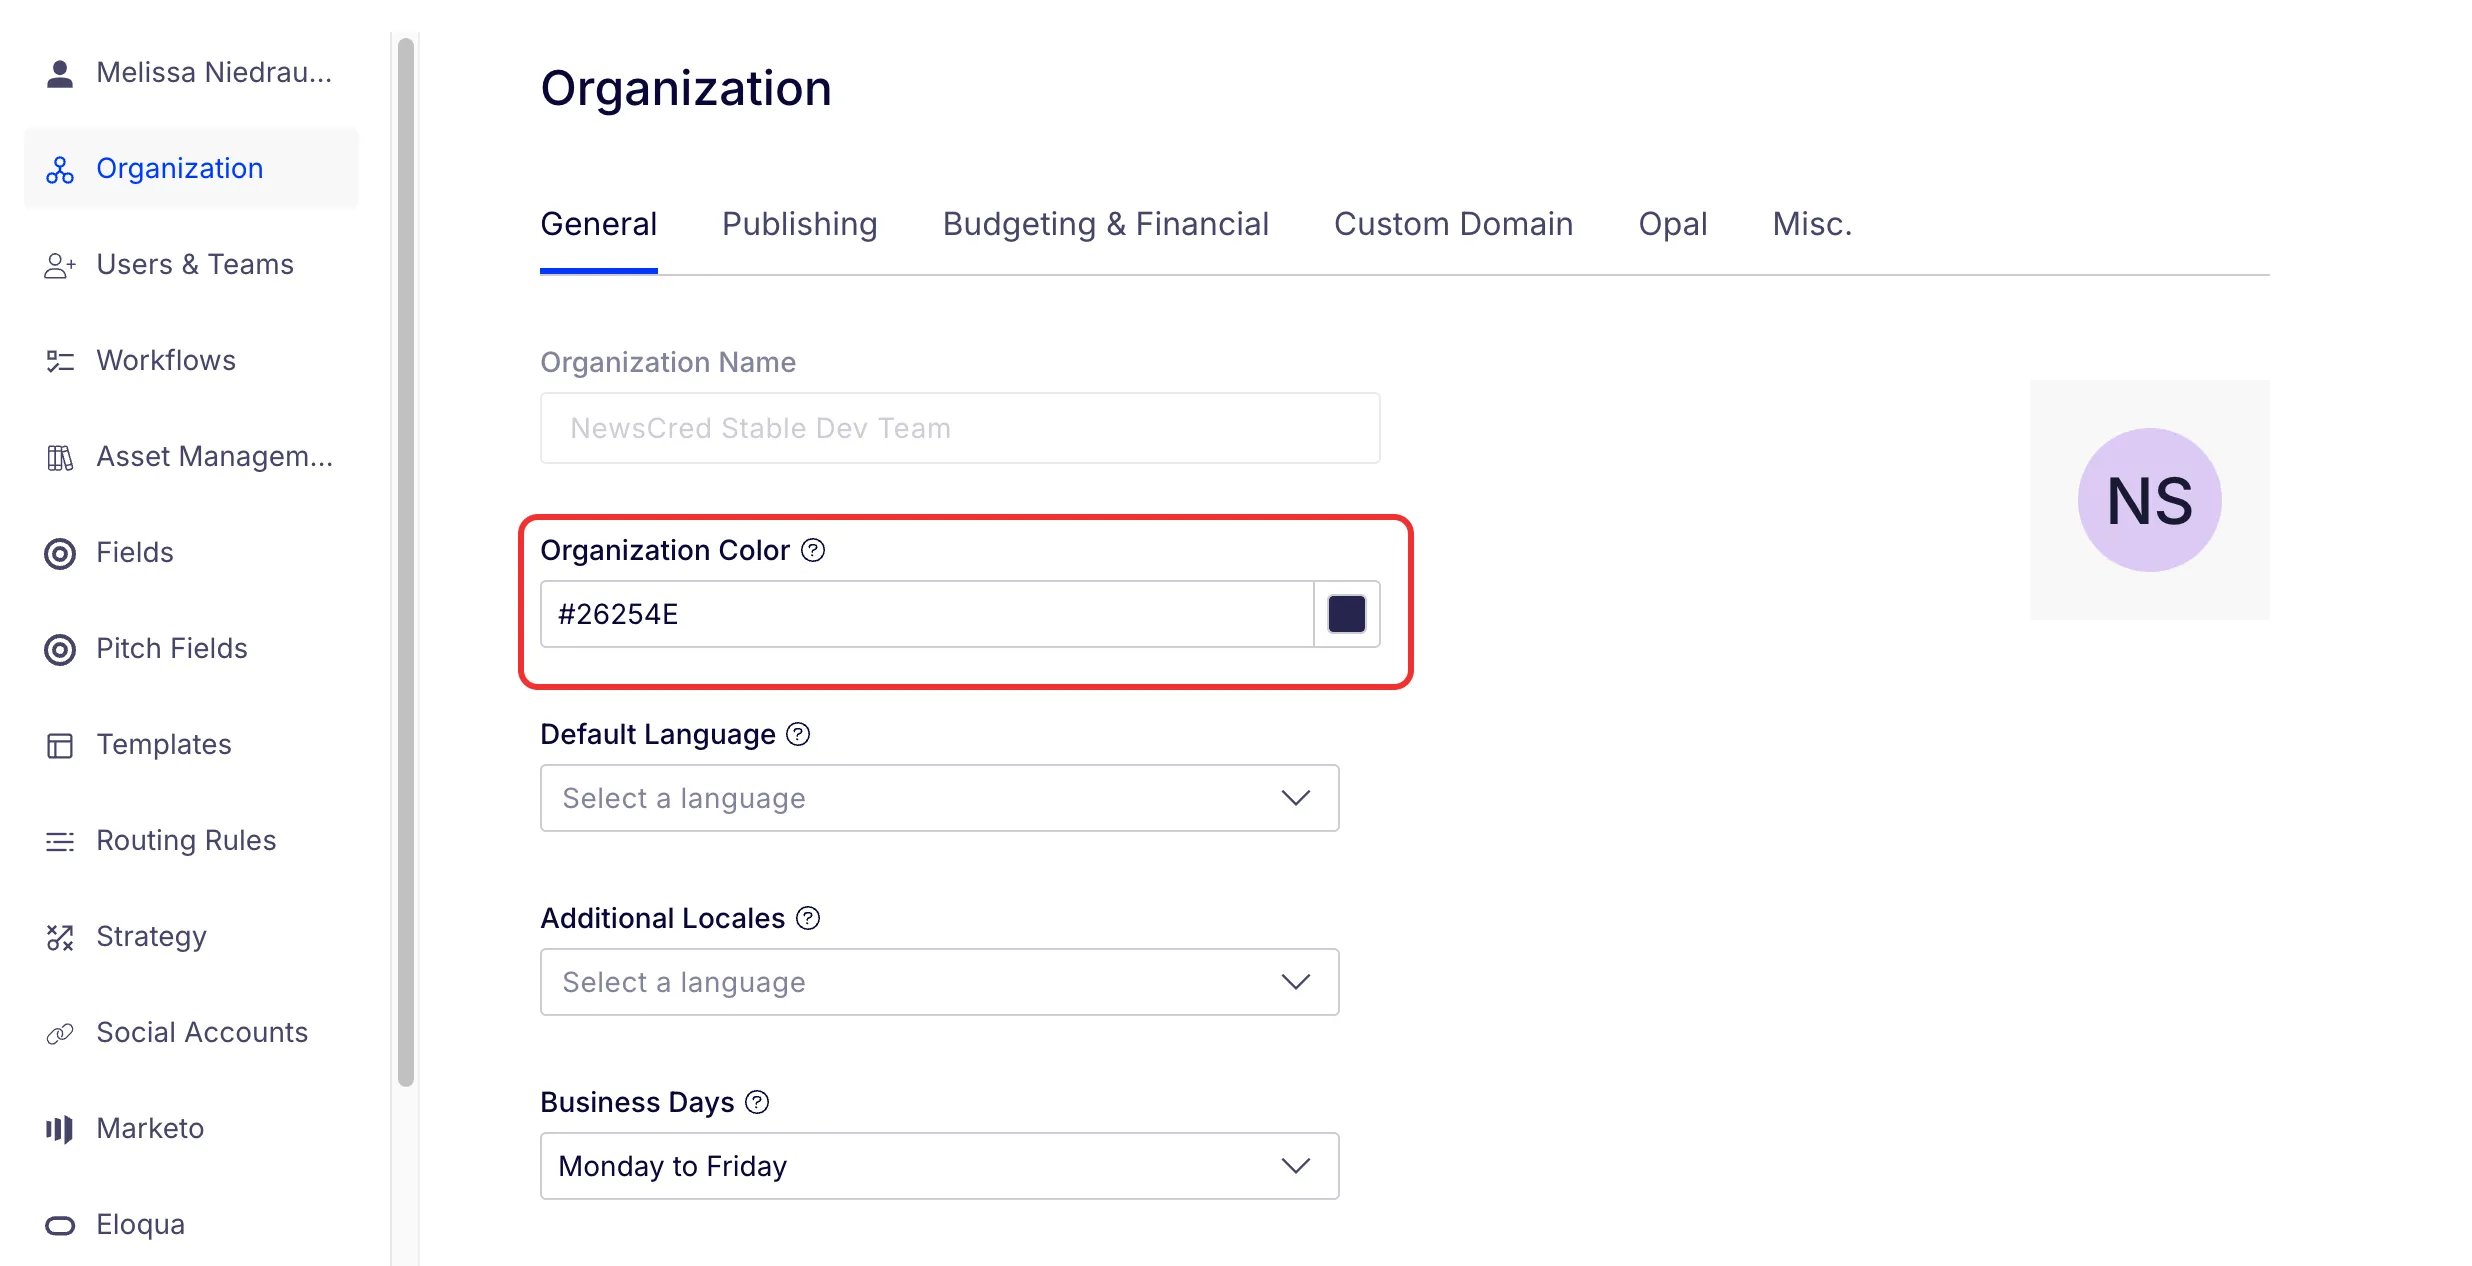Open the organization color swatch picker

[x=1347, y=614]
